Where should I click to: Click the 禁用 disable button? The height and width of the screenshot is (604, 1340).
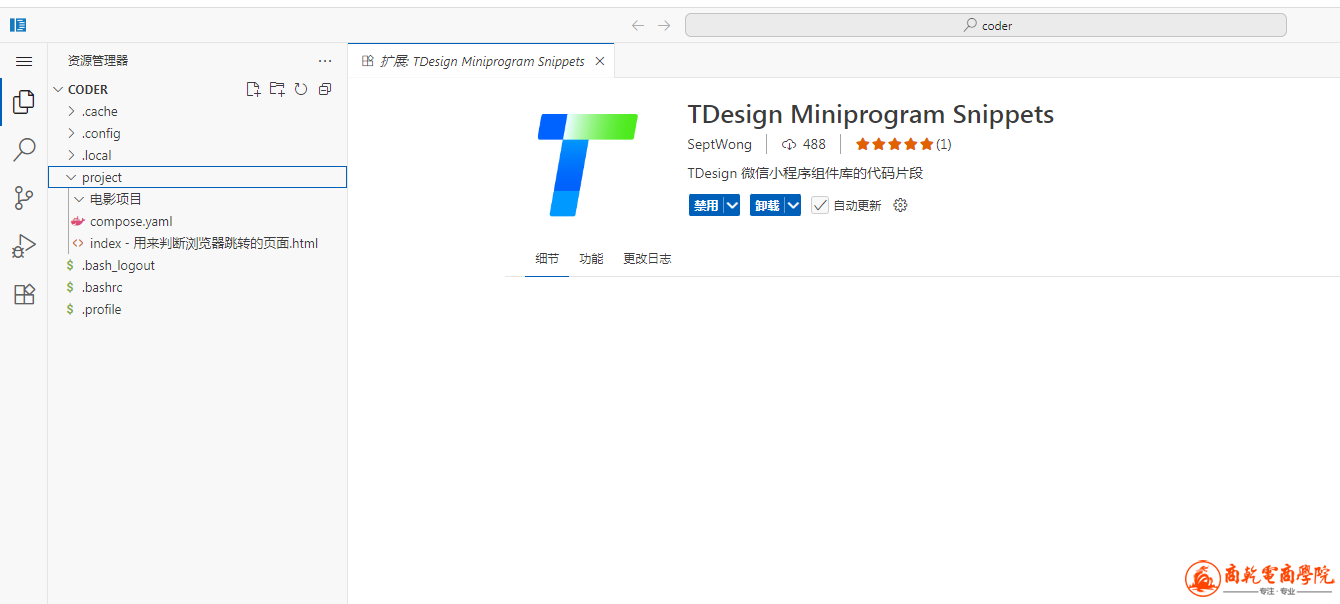(706, 205)
